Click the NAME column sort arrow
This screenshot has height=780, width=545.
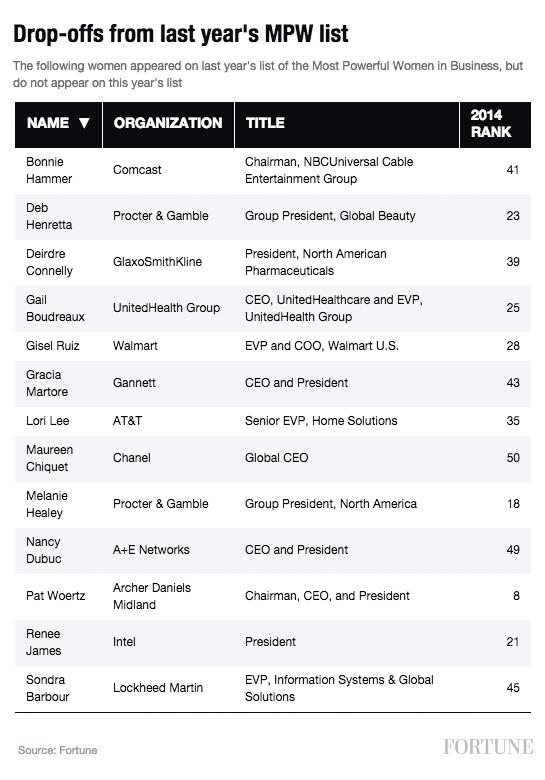[x=84, y=122]
